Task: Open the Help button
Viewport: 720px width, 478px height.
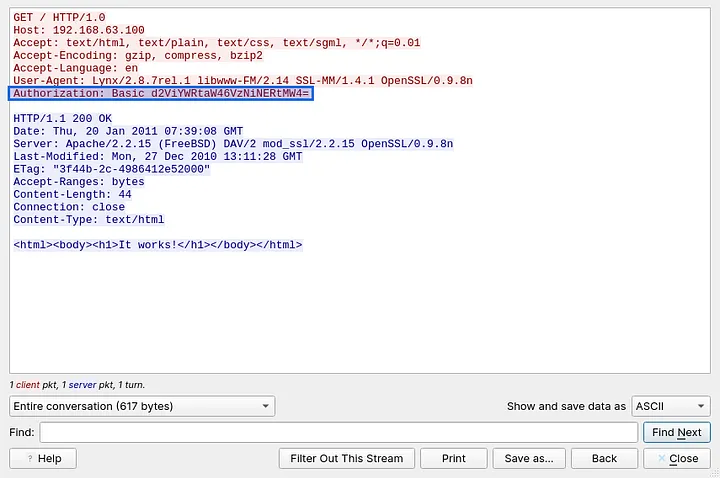Action: tap(43, 459)
